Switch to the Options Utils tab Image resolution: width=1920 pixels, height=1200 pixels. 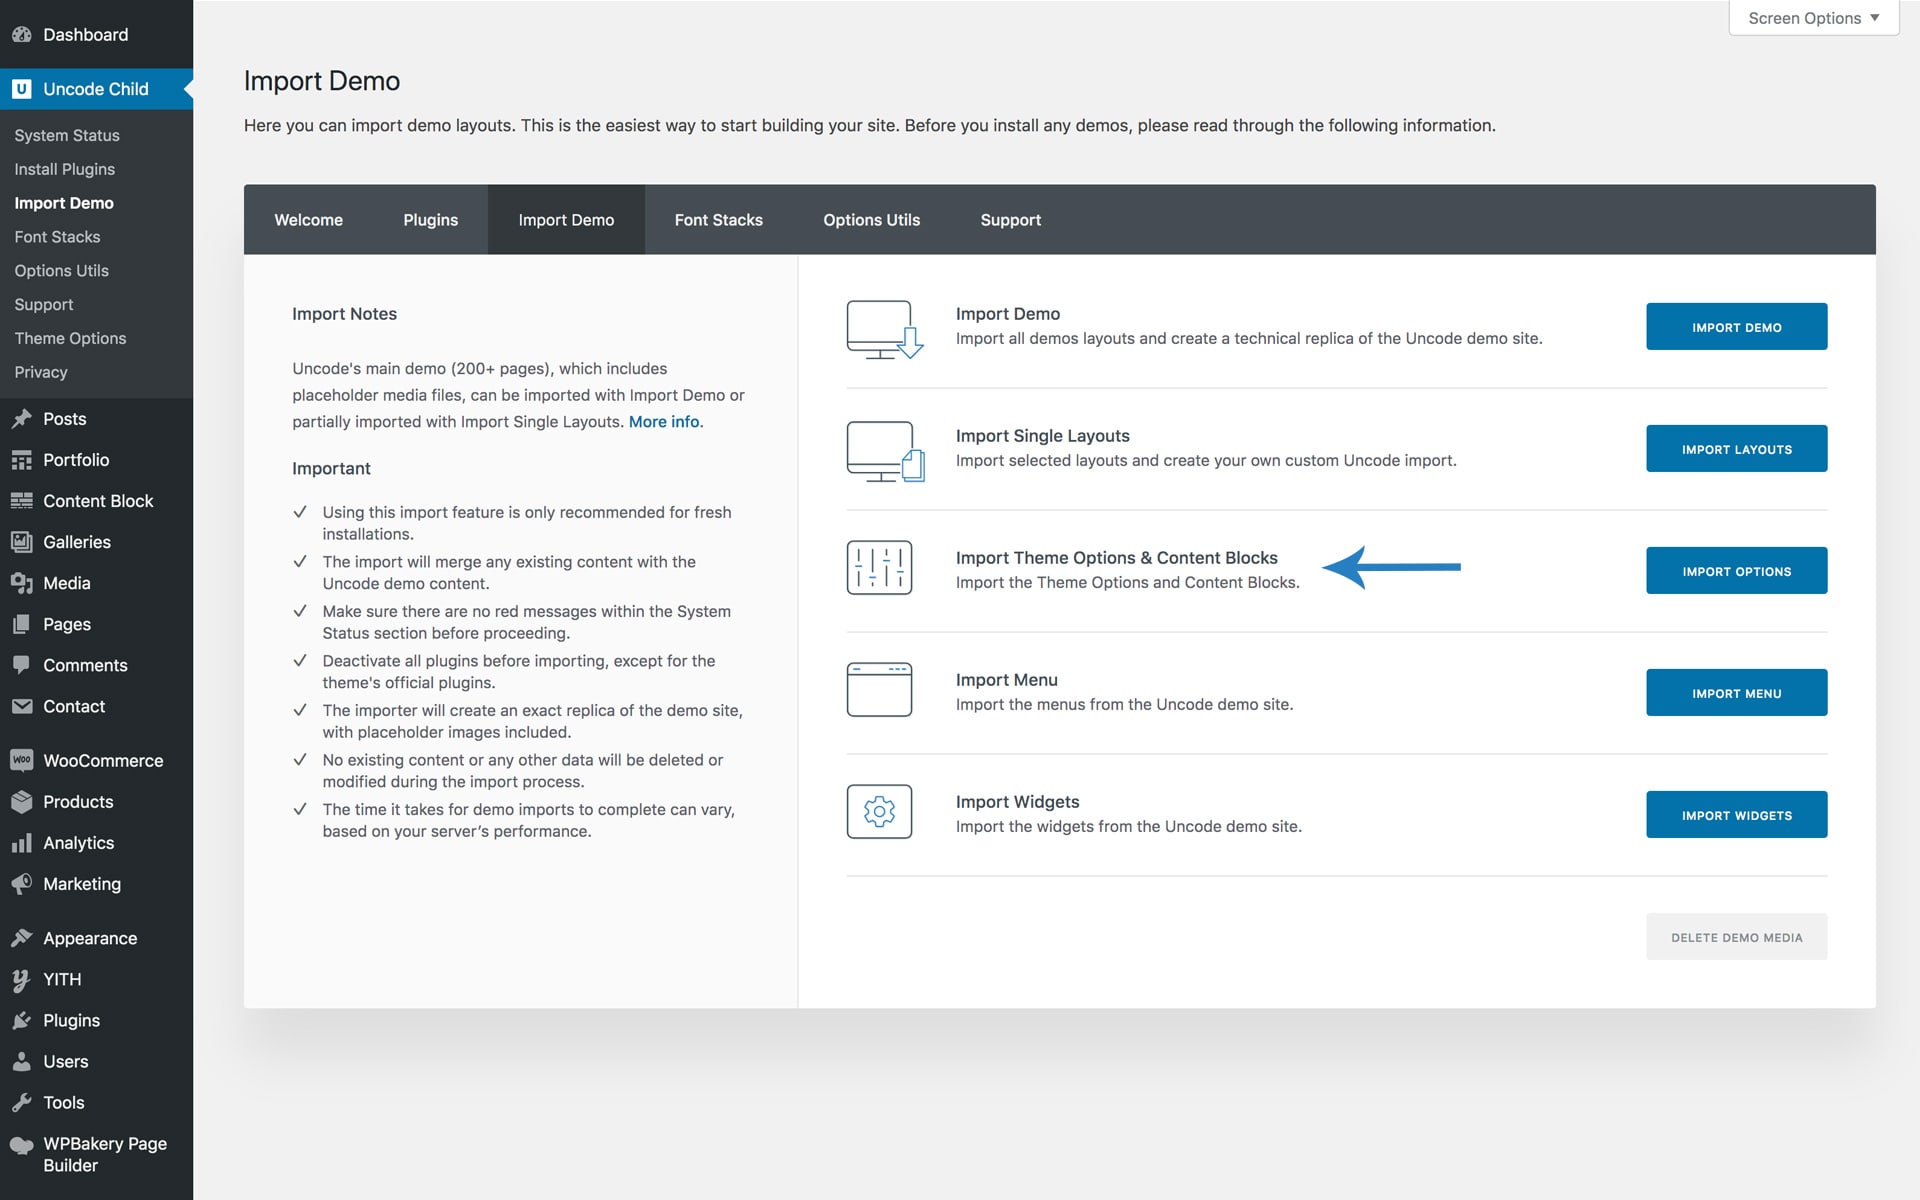click(x=871, y=220)
